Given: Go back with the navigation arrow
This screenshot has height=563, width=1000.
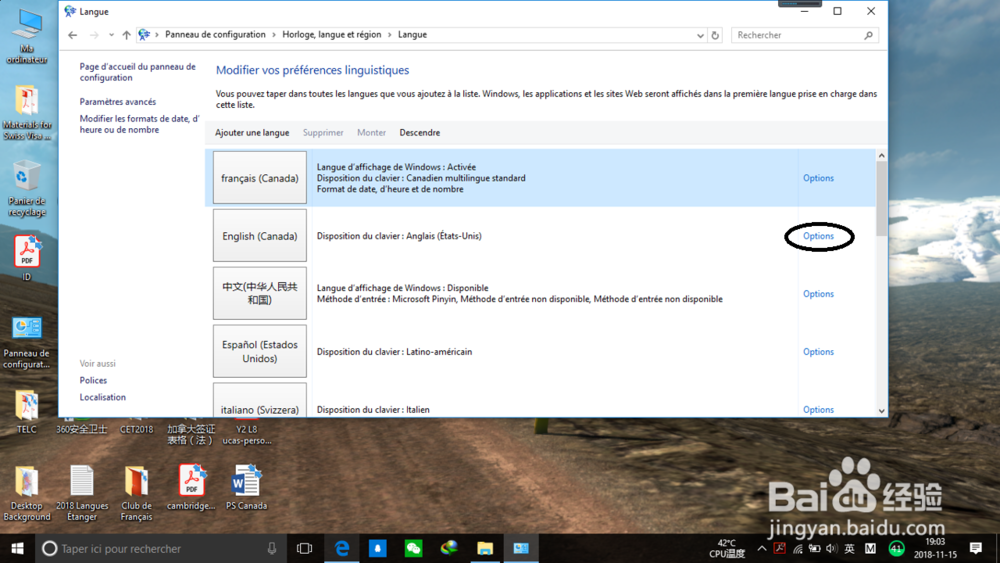Looking at the screenshot, I should pos(73,35).
